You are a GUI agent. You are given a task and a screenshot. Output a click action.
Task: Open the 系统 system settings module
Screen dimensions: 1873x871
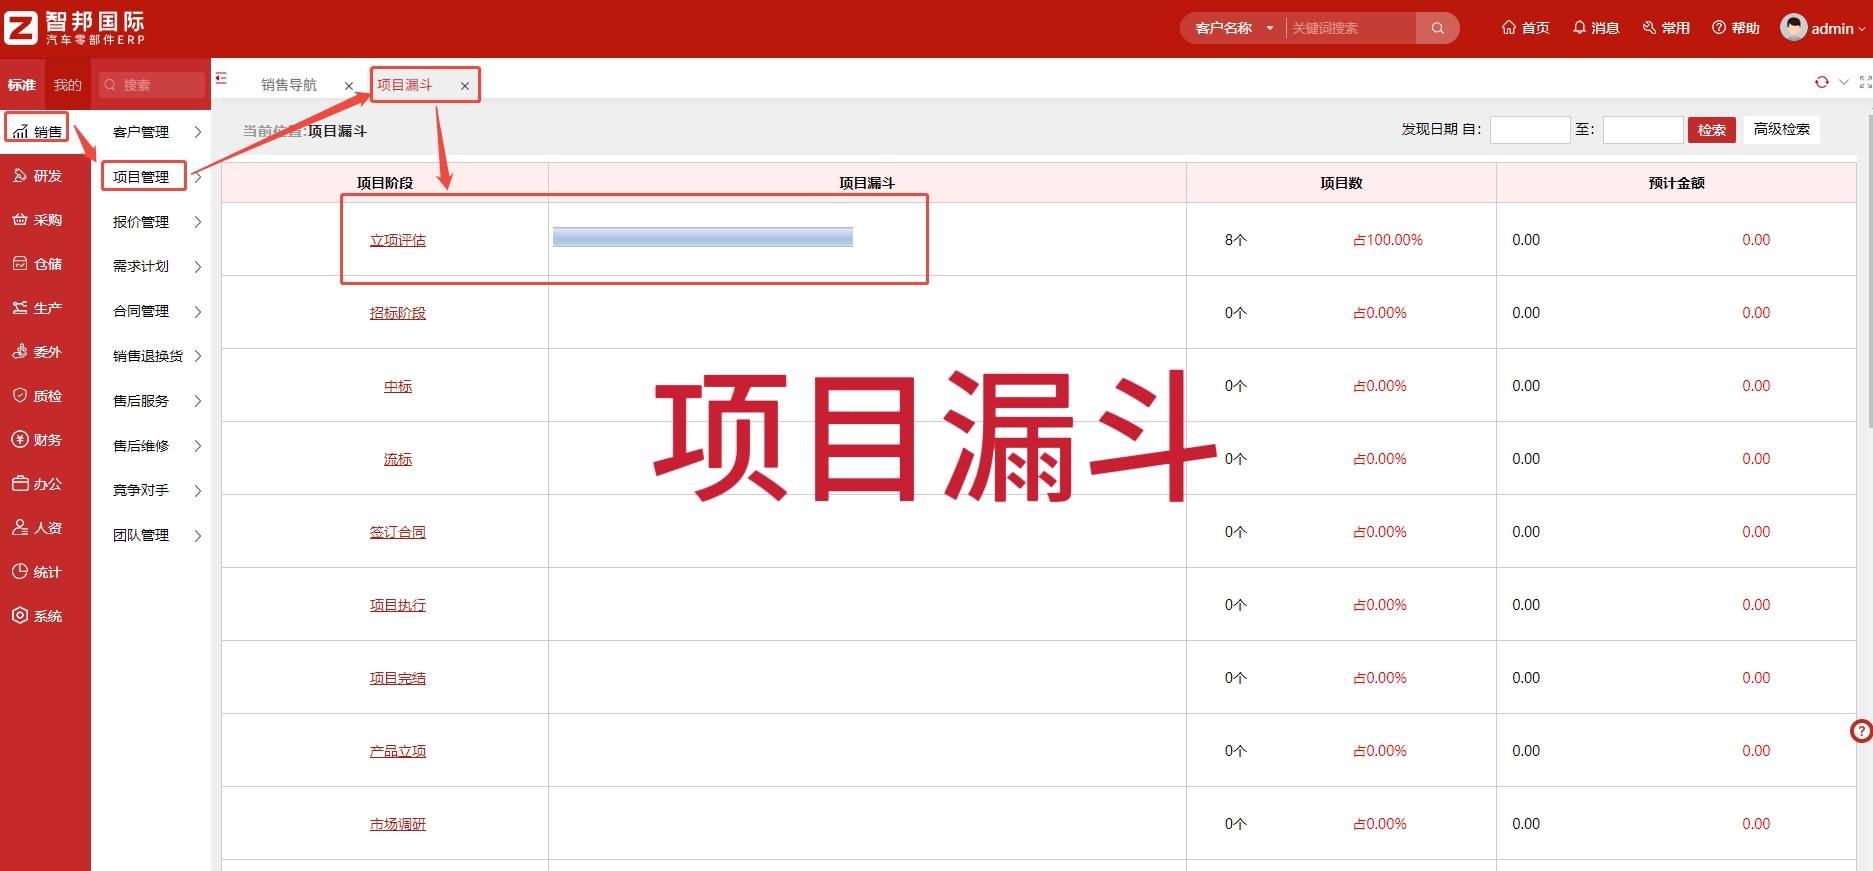pyautogui.click(x=37, y=615)
